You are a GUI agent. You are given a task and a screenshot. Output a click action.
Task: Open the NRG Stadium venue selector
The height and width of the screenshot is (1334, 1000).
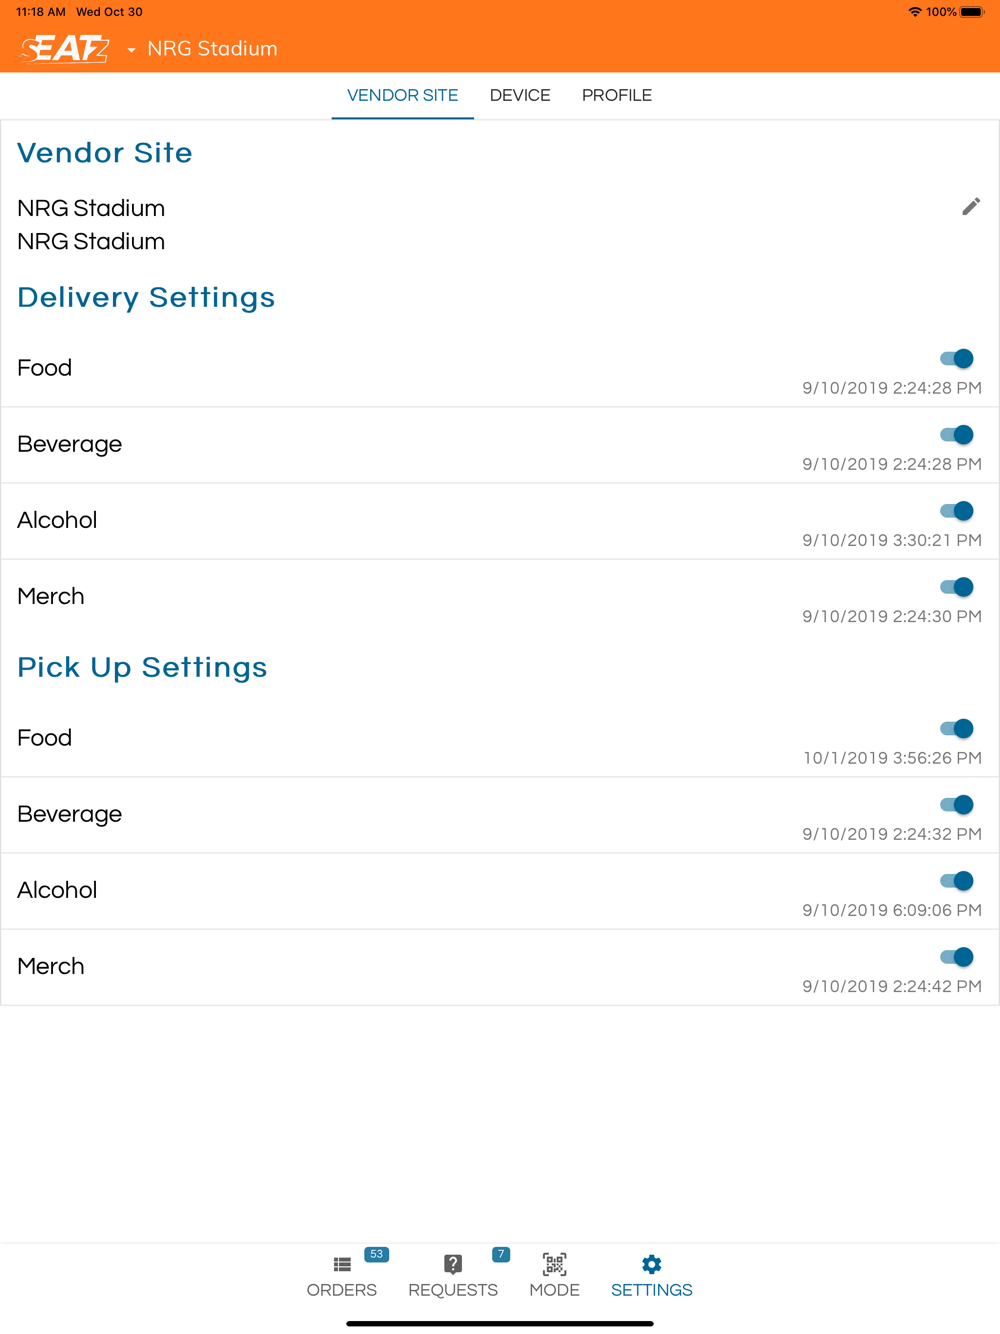click(x=212, y=48)
